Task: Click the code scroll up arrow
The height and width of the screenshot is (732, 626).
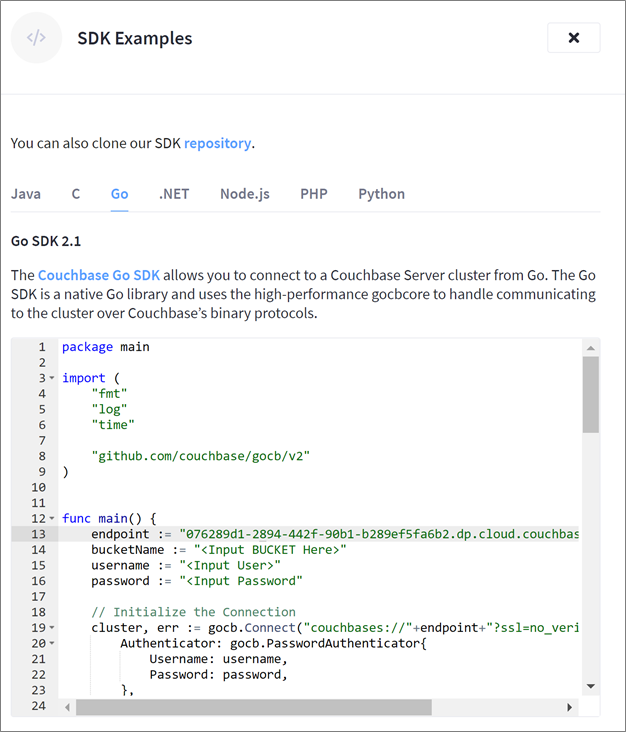Action: [591, 348]
